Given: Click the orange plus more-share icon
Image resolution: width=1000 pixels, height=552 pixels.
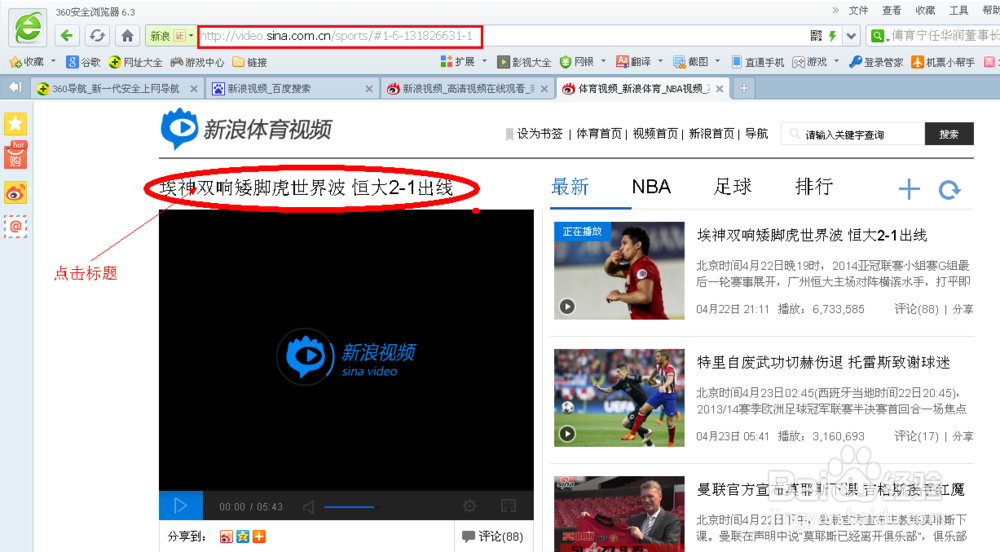Looking at the screenshot, I should pos(260,537).
